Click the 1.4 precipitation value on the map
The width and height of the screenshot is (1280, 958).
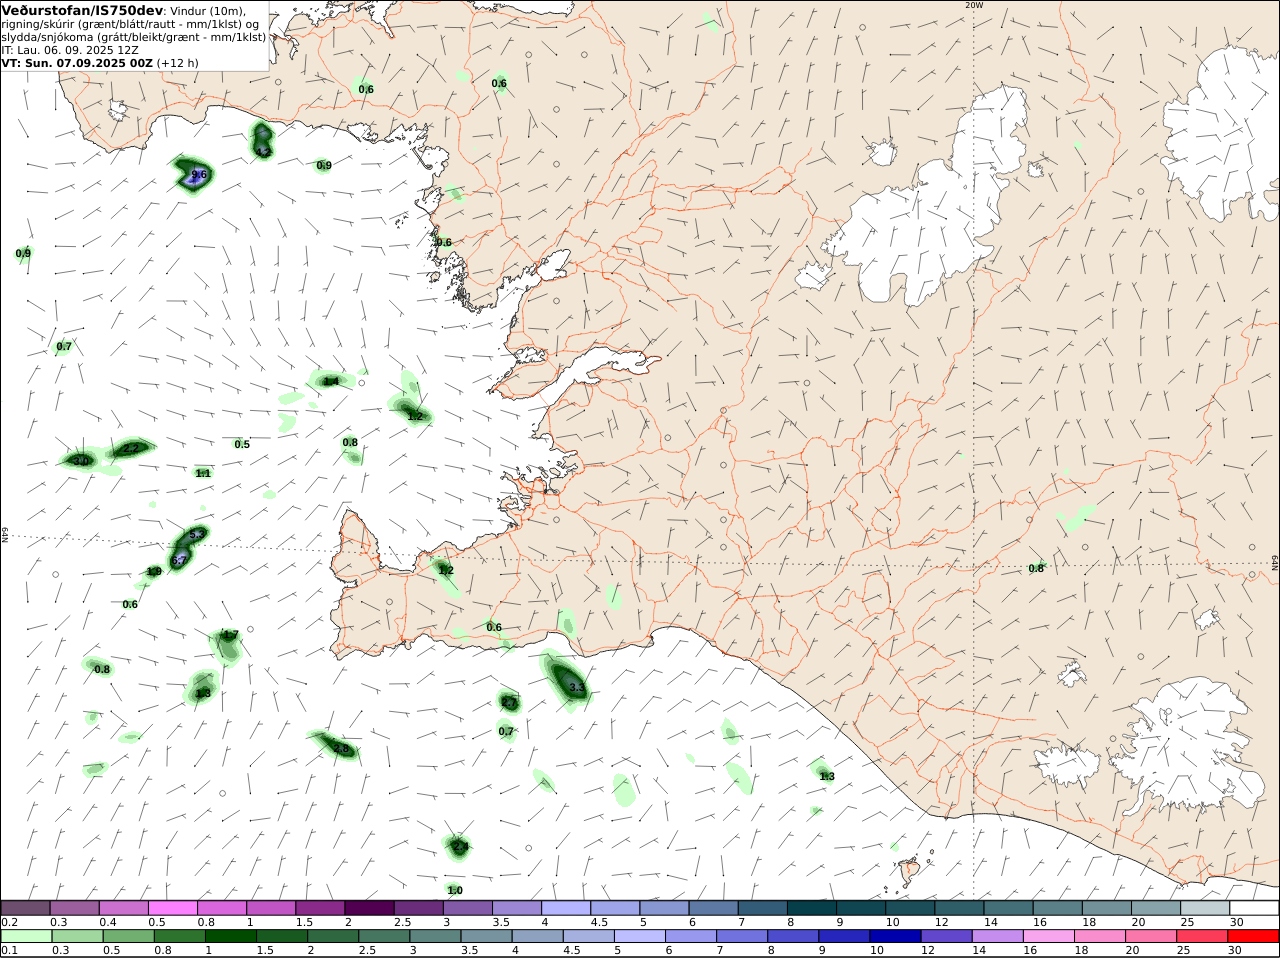point(330,381)
